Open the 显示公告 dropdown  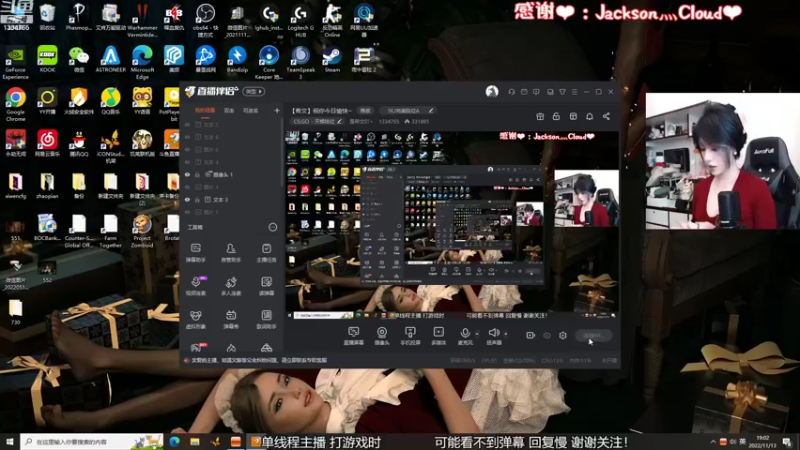coord(360,121)
